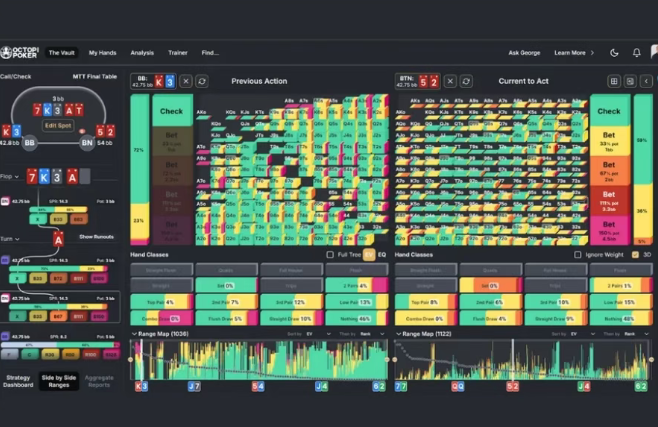The height and width of the screenshot is (427, 658).
Task: Toggle dark mode moon icon
Action: [614, 53]
